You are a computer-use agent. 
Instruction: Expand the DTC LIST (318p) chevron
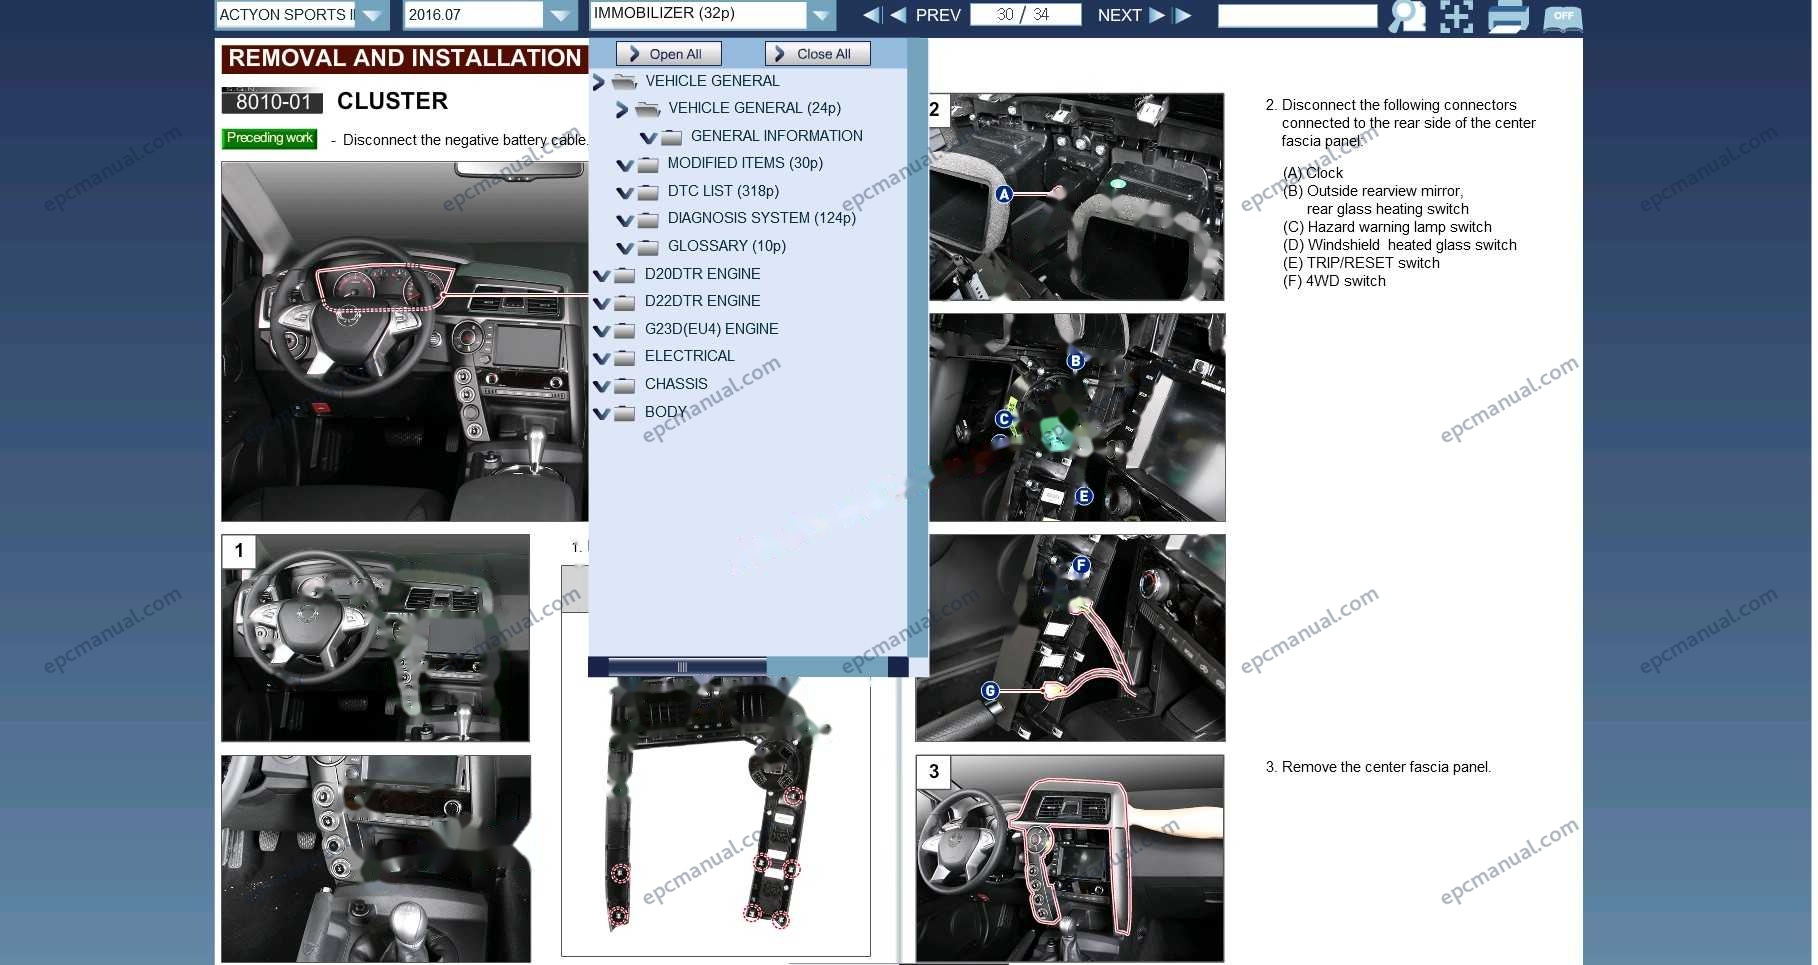pos(625,192)
